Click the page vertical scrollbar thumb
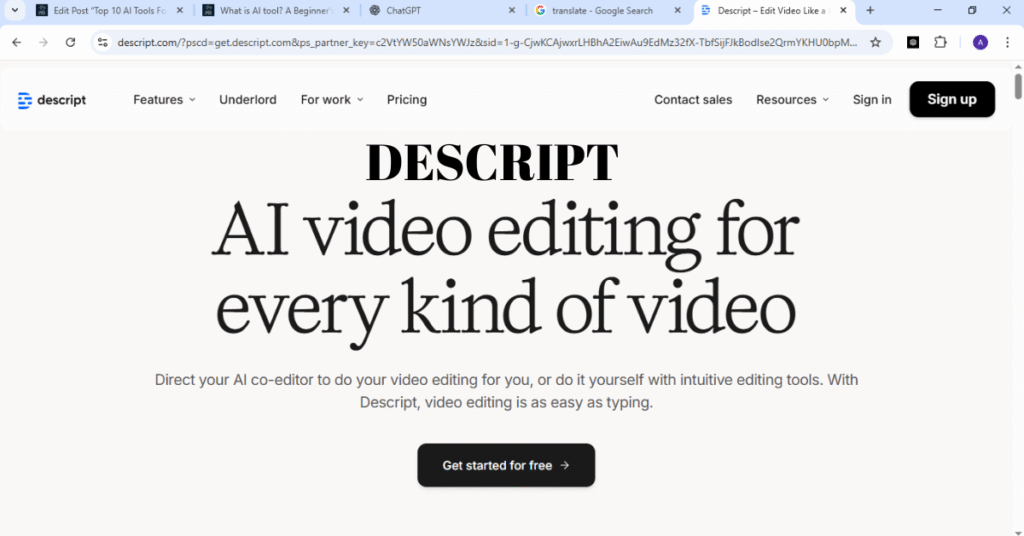 (1017, 86)
